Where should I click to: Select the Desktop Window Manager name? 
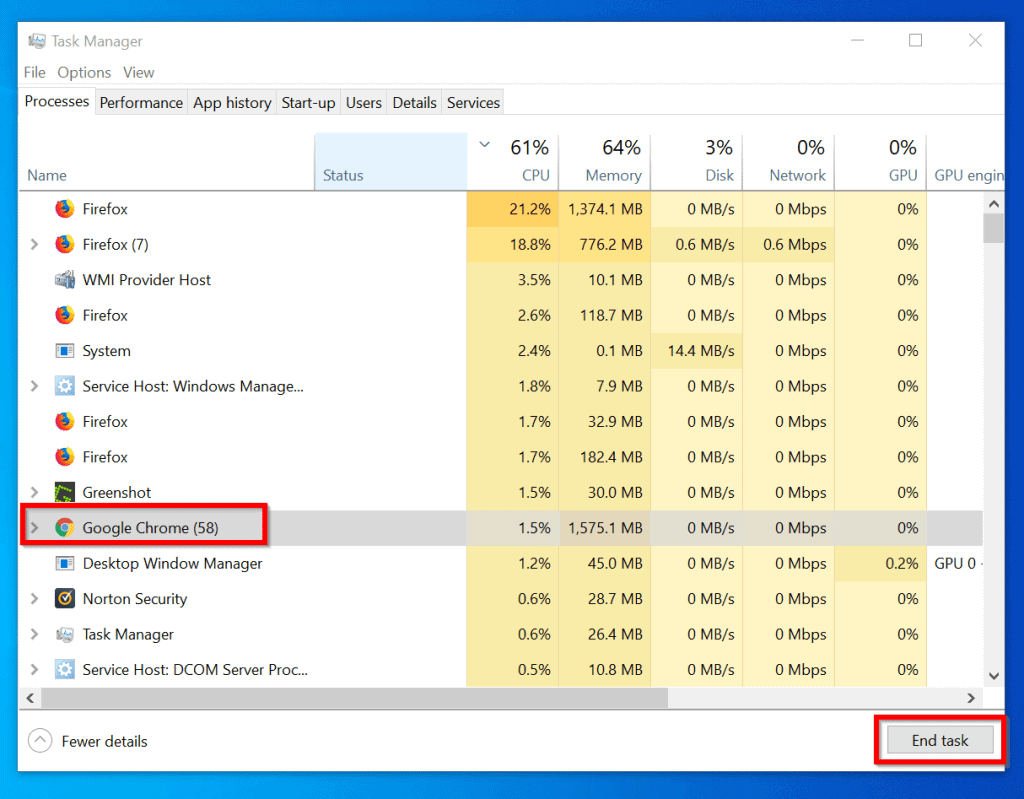click(172, 563)
